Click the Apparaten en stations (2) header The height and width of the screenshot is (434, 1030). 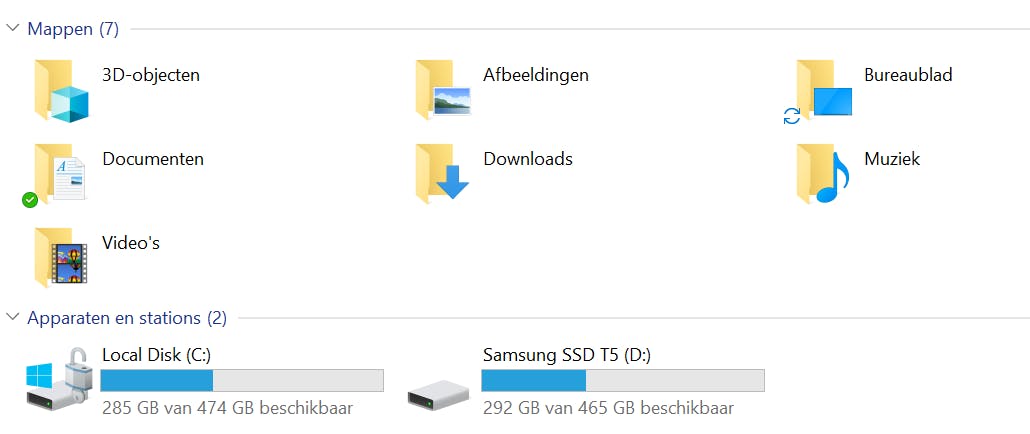click(127, 318)
